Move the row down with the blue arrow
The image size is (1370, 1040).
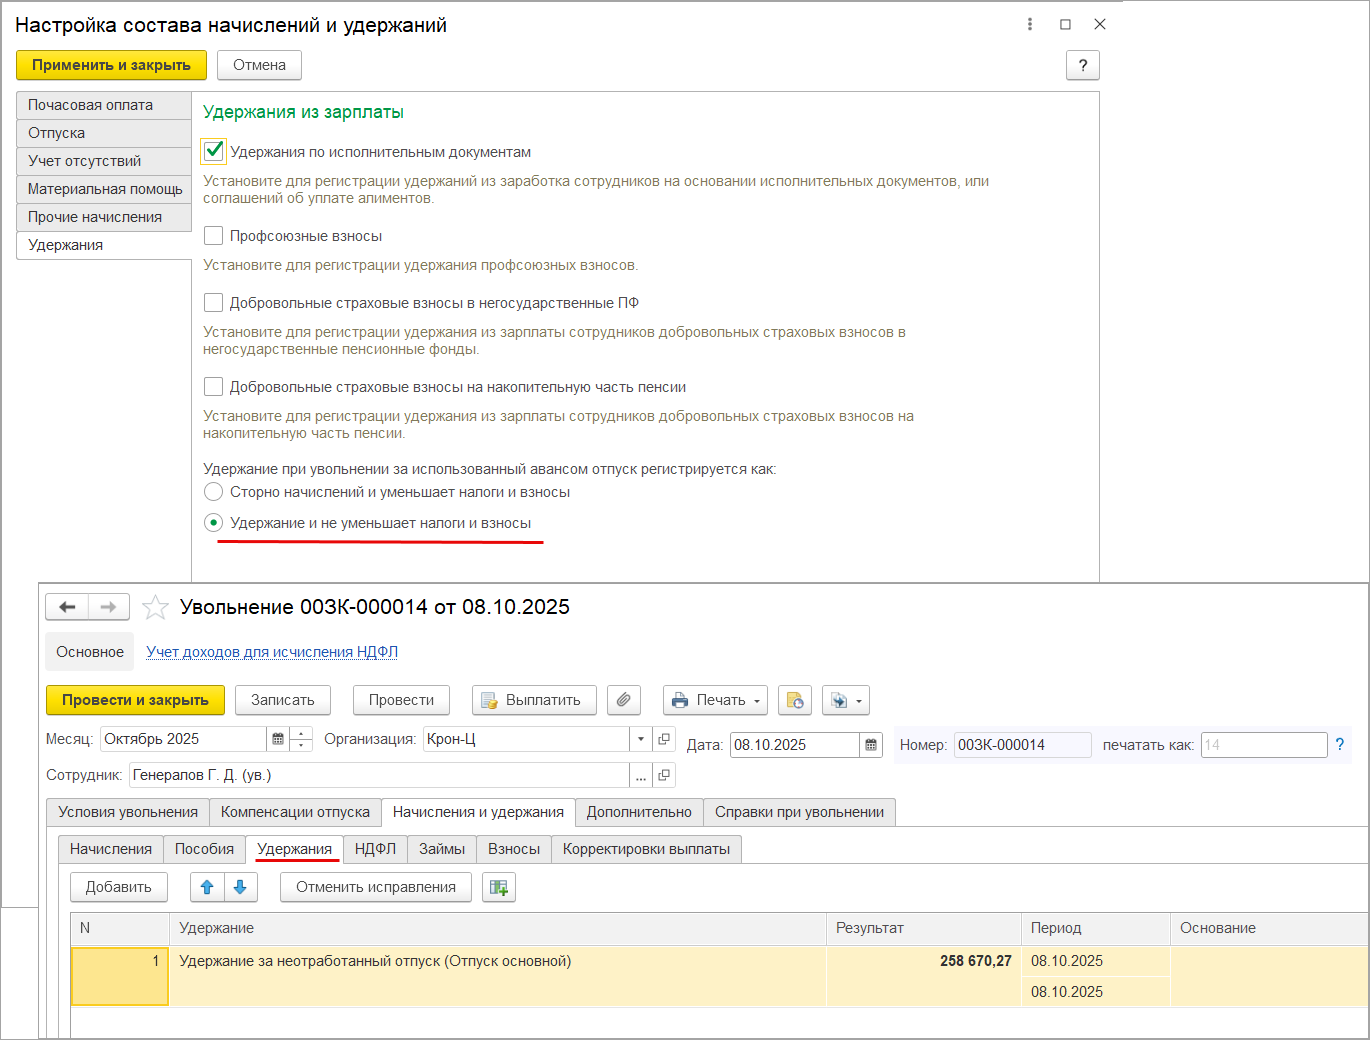[240, 887]
